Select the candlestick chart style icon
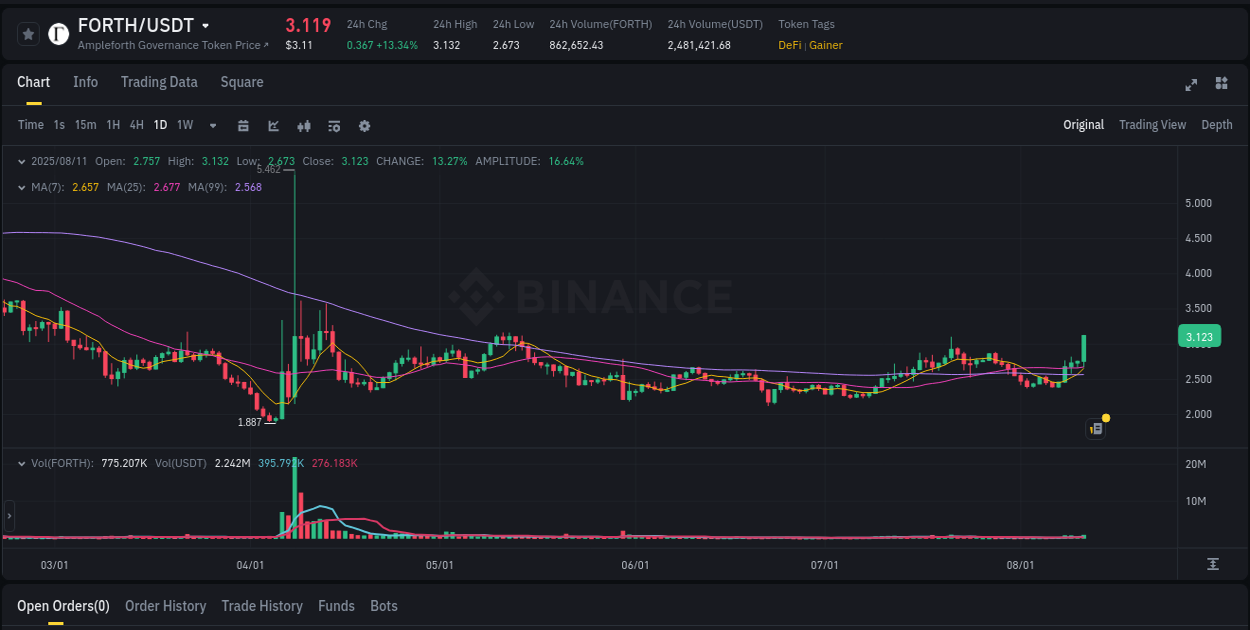 tap(303, 126)
